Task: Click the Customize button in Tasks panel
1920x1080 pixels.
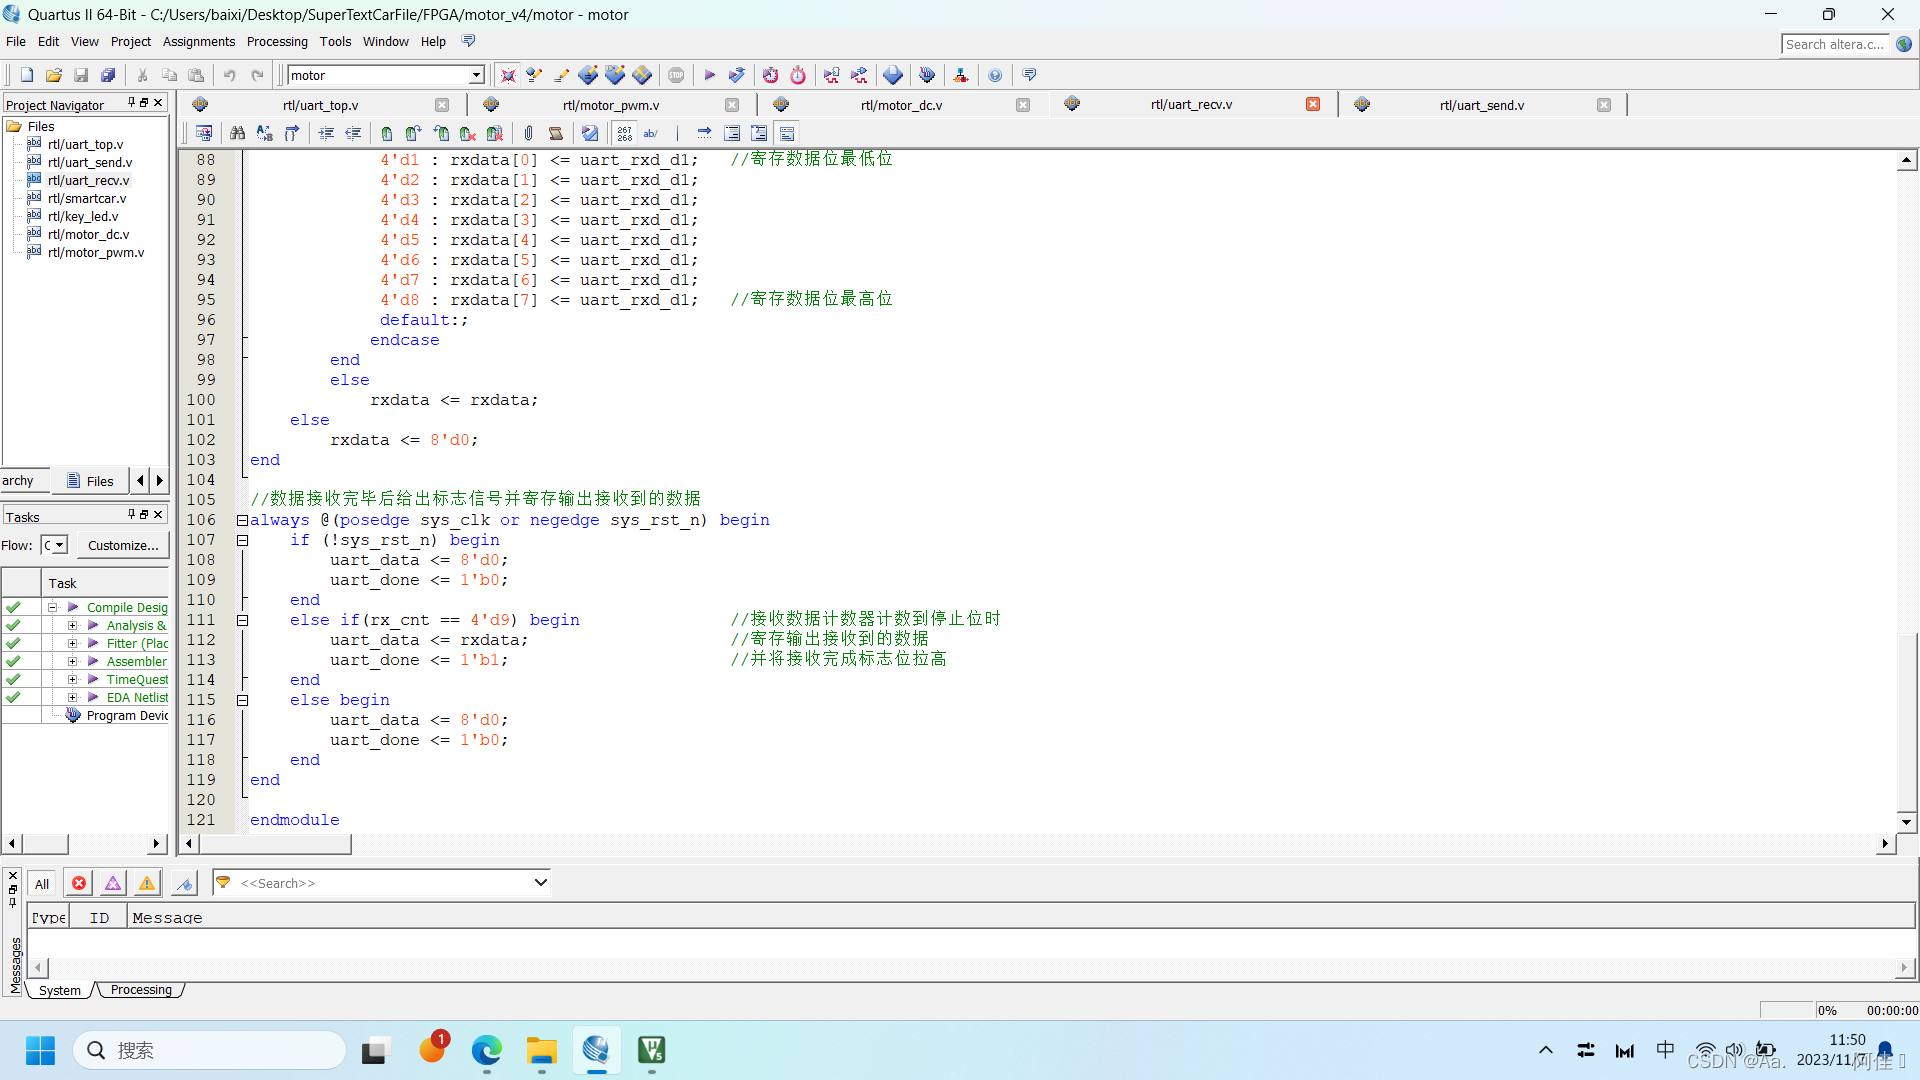Action: pyautogui.click(x=121, y=545)
